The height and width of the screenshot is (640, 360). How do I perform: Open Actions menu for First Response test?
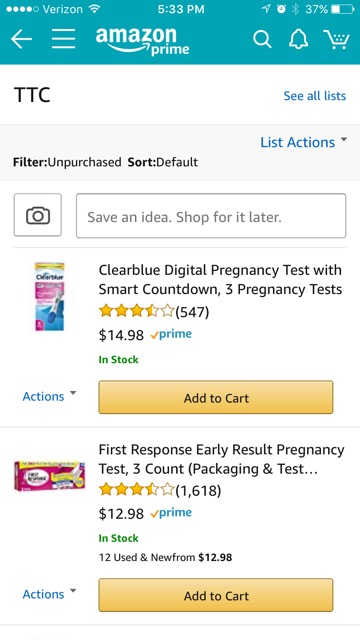[x=49, y=594]
